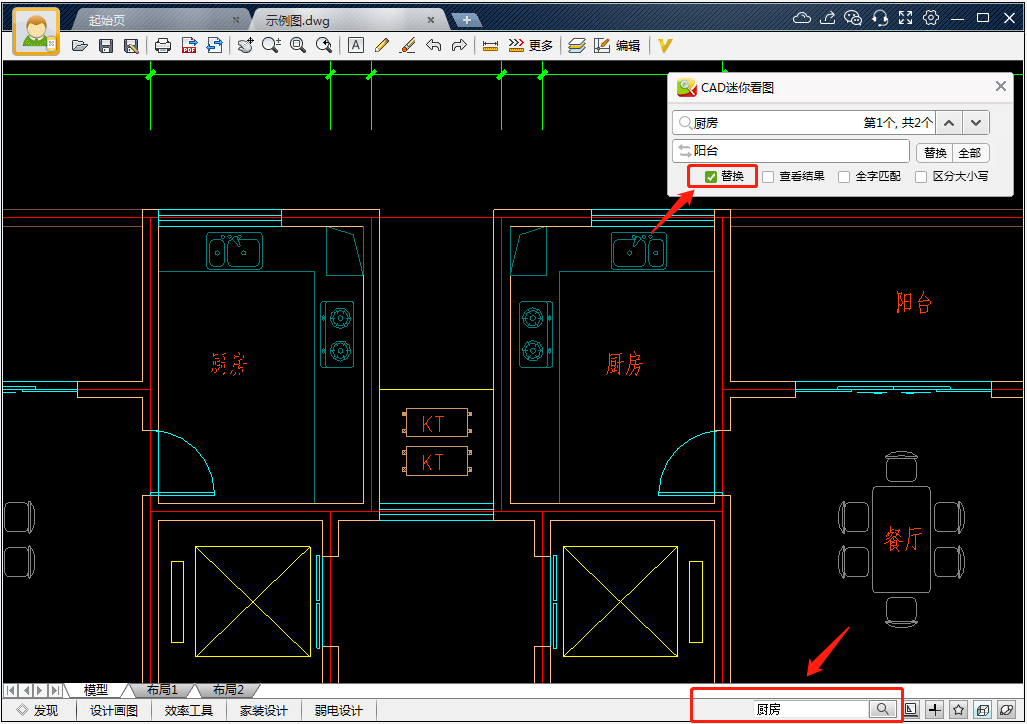The height and width of the screenshot is (724, 1027).
Task: Open the 家装设计 status bar button
Action: (265, 711)
